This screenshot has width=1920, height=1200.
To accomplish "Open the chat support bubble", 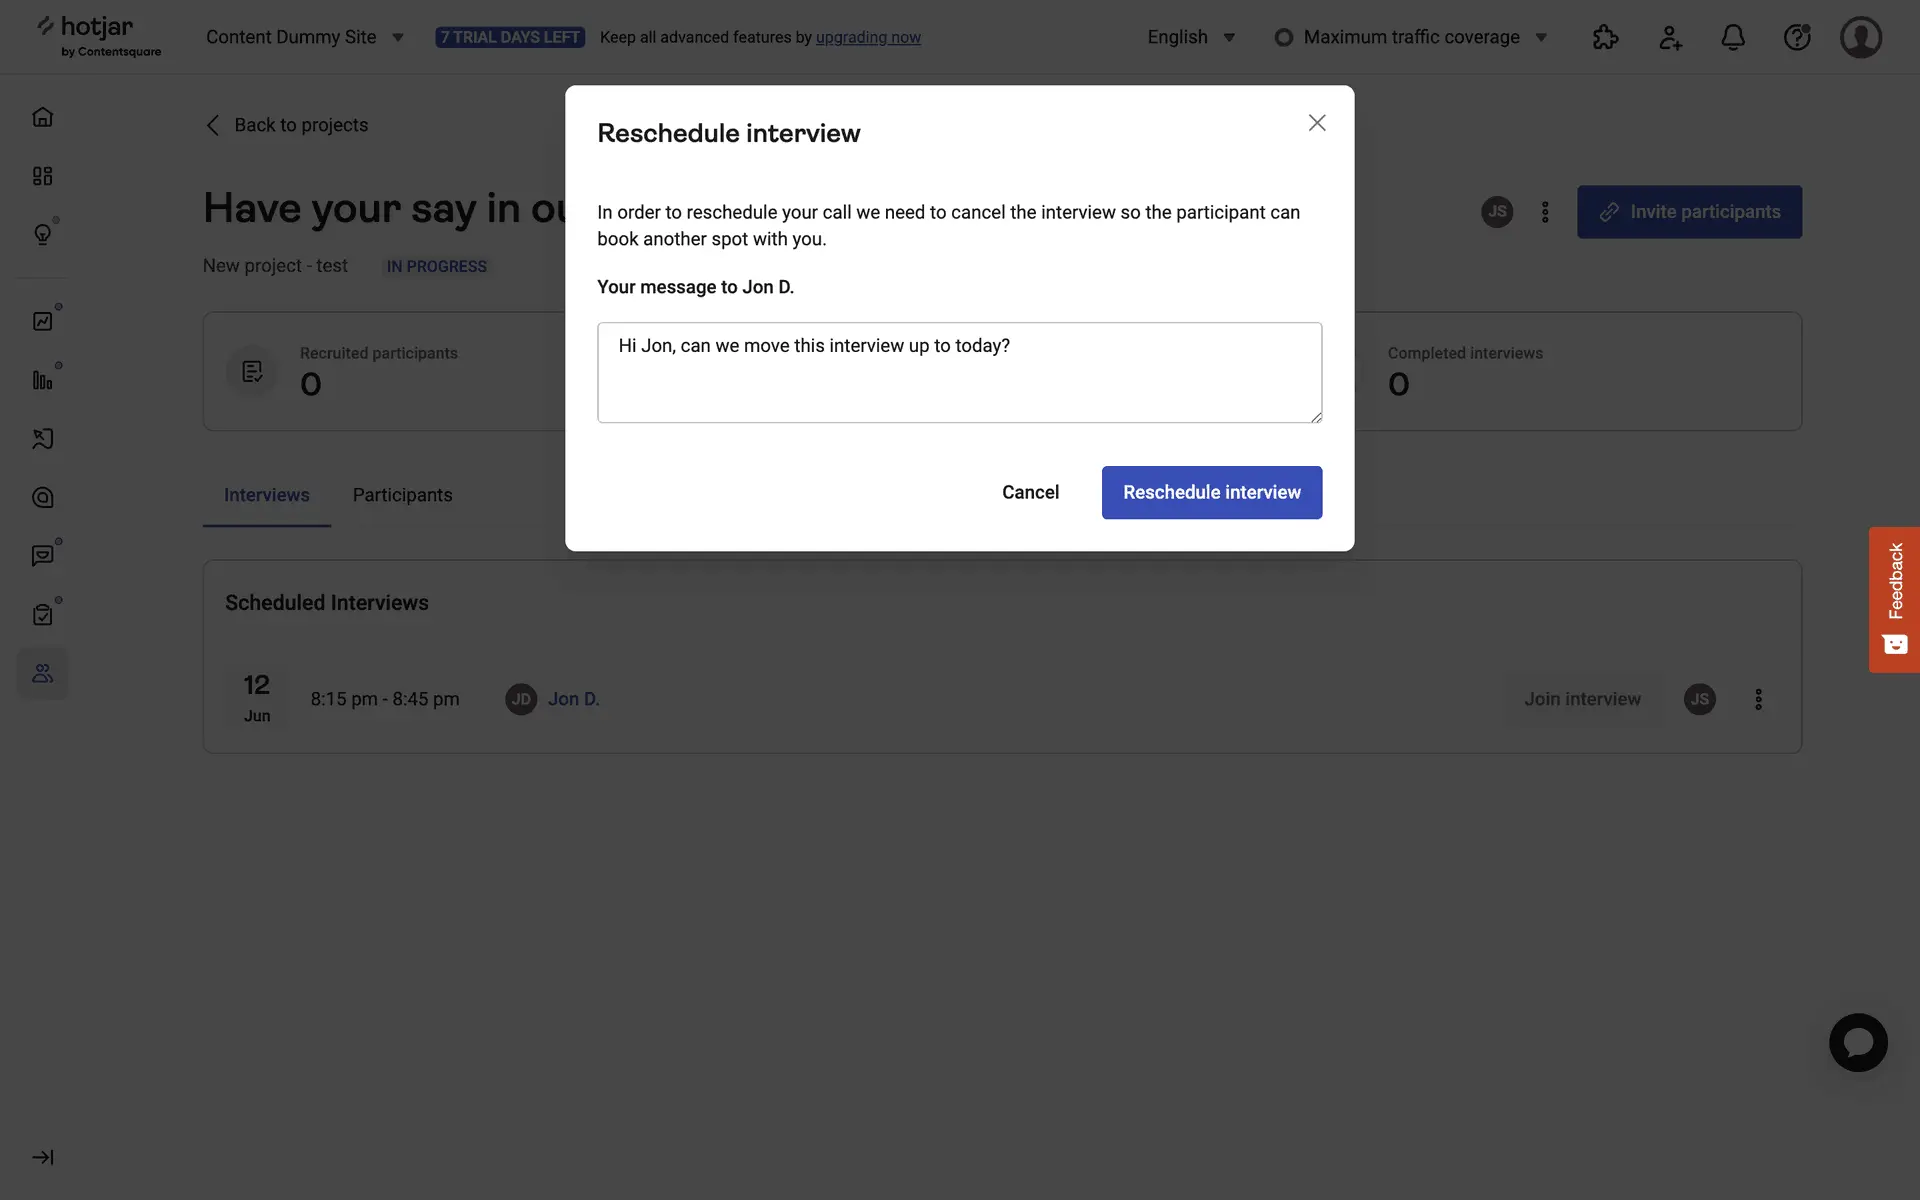I will (x=1857, y=1042).
